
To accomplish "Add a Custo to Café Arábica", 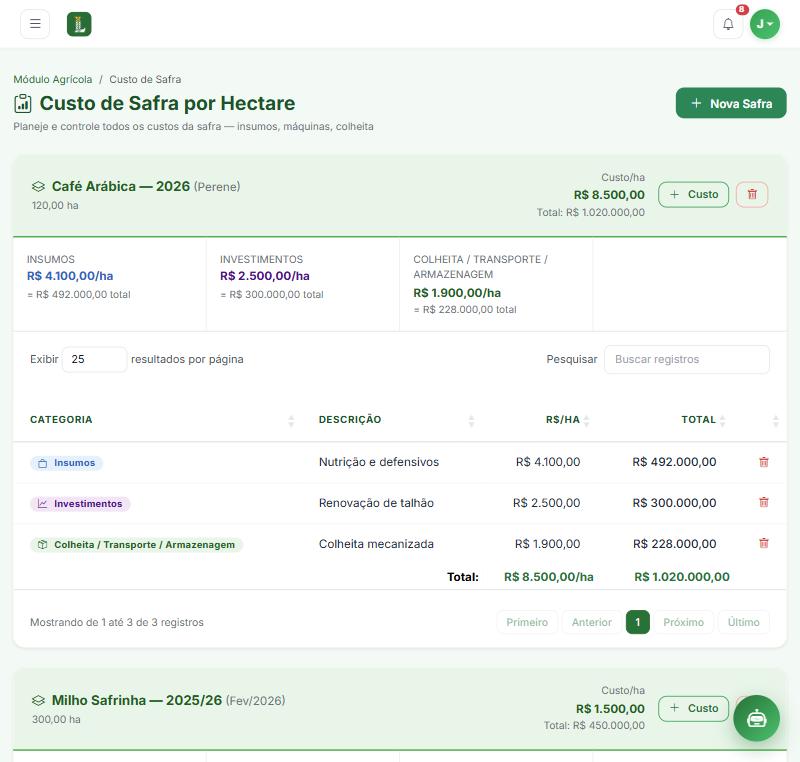I will [693, 194].
